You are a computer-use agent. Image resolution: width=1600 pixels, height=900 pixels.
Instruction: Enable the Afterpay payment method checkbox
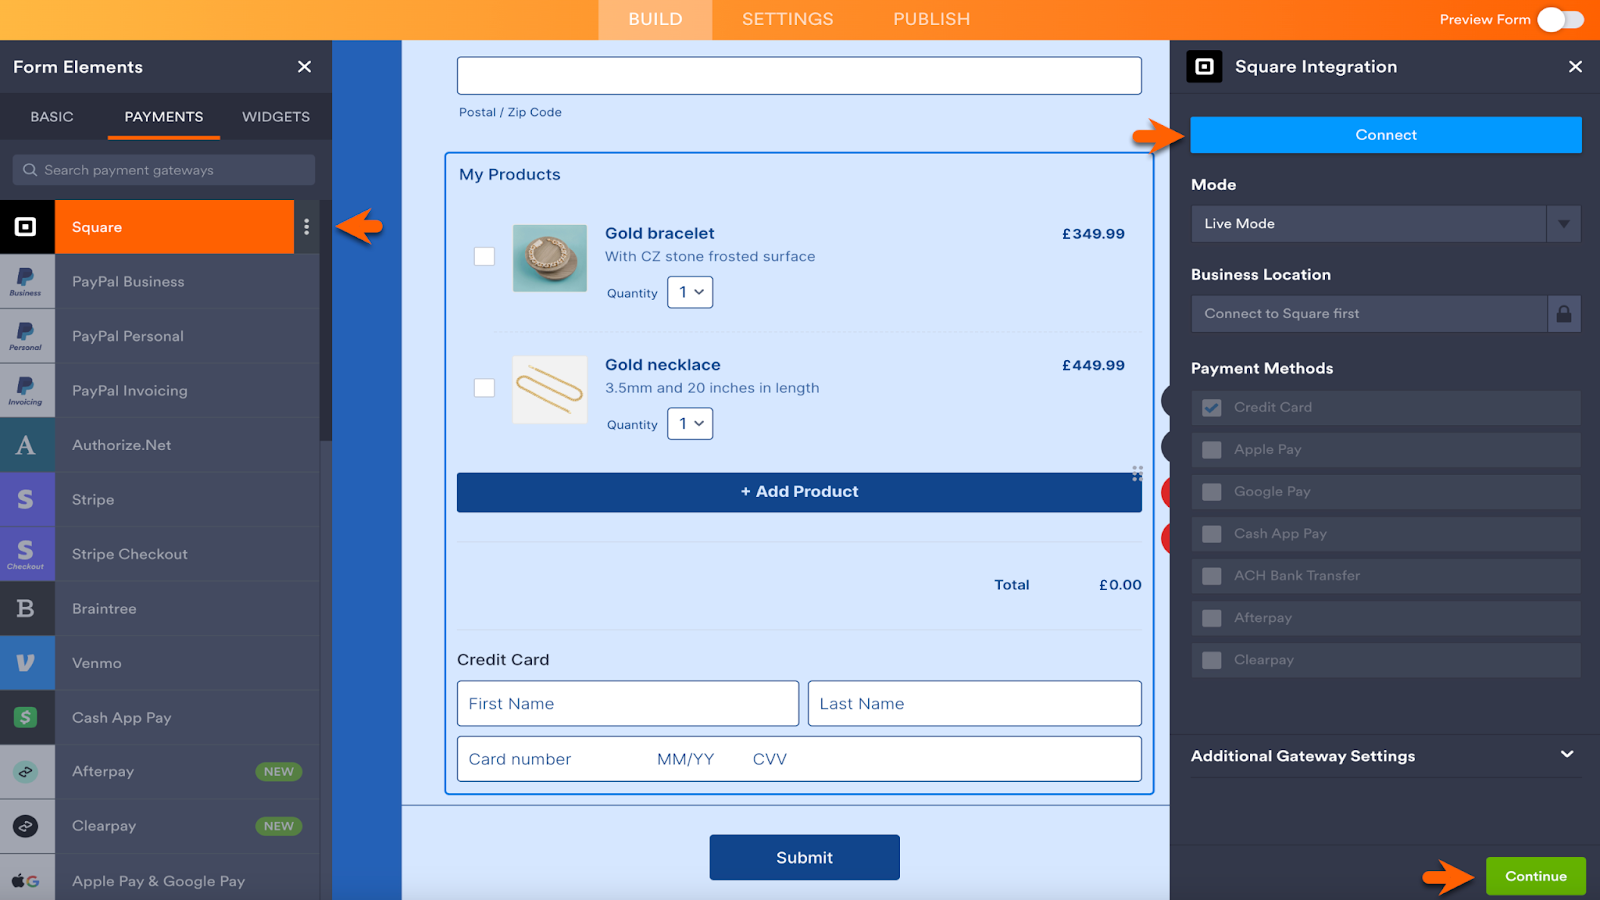tap(1212, 618)
